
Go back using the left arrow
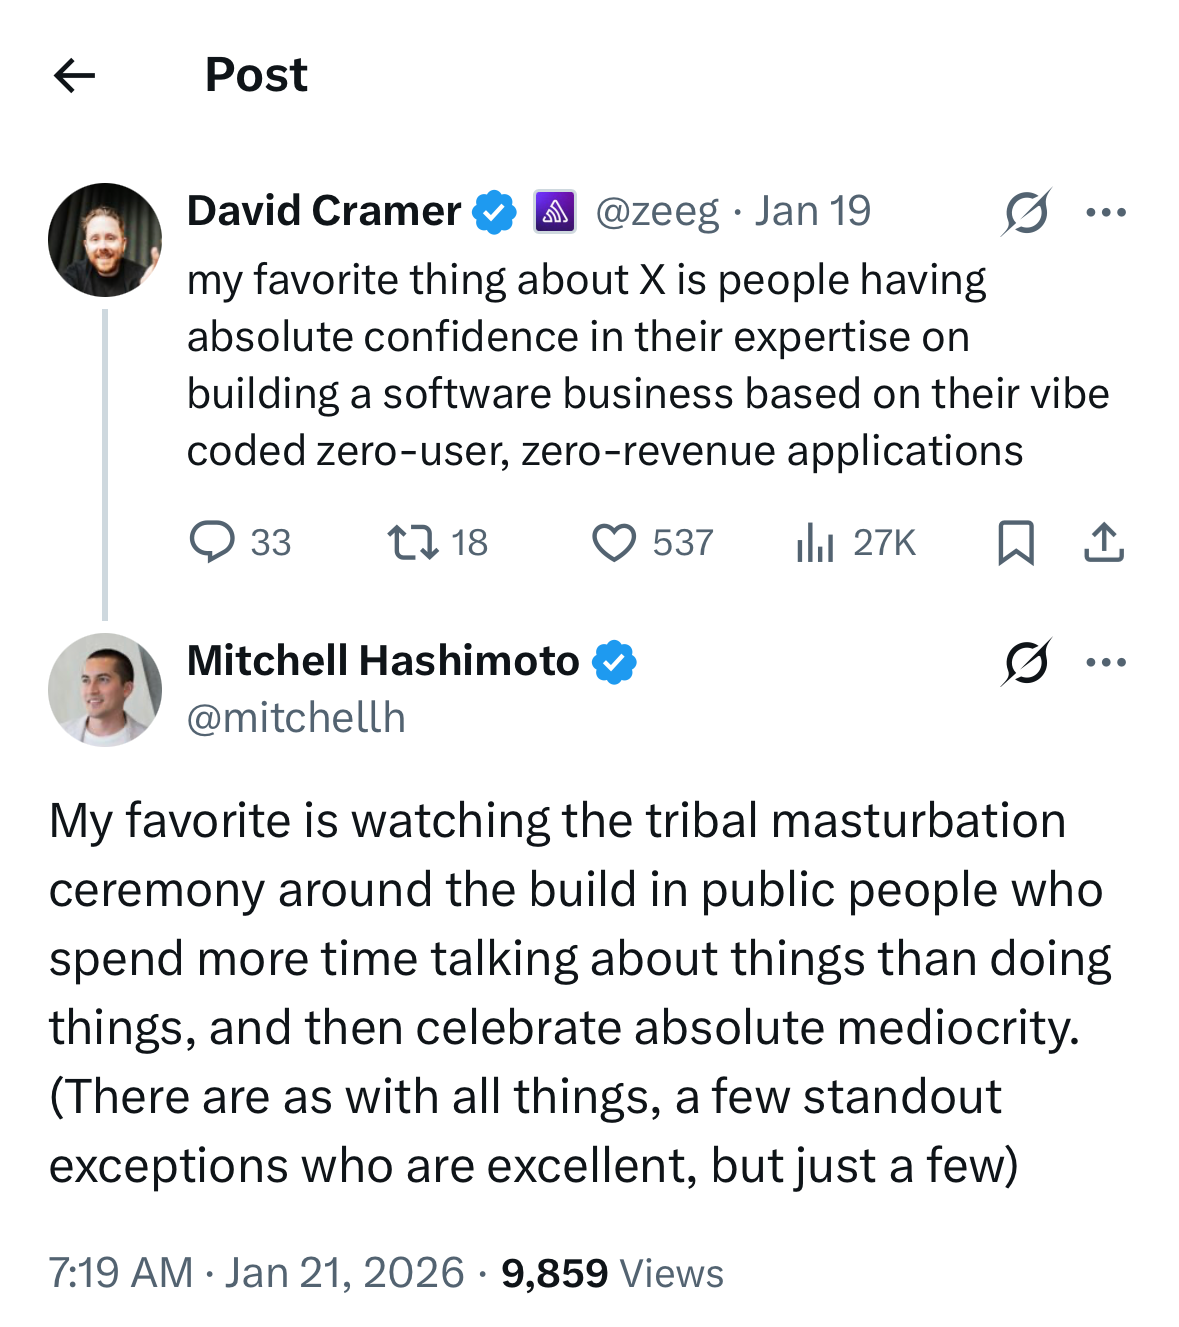(x=74, y=75)
